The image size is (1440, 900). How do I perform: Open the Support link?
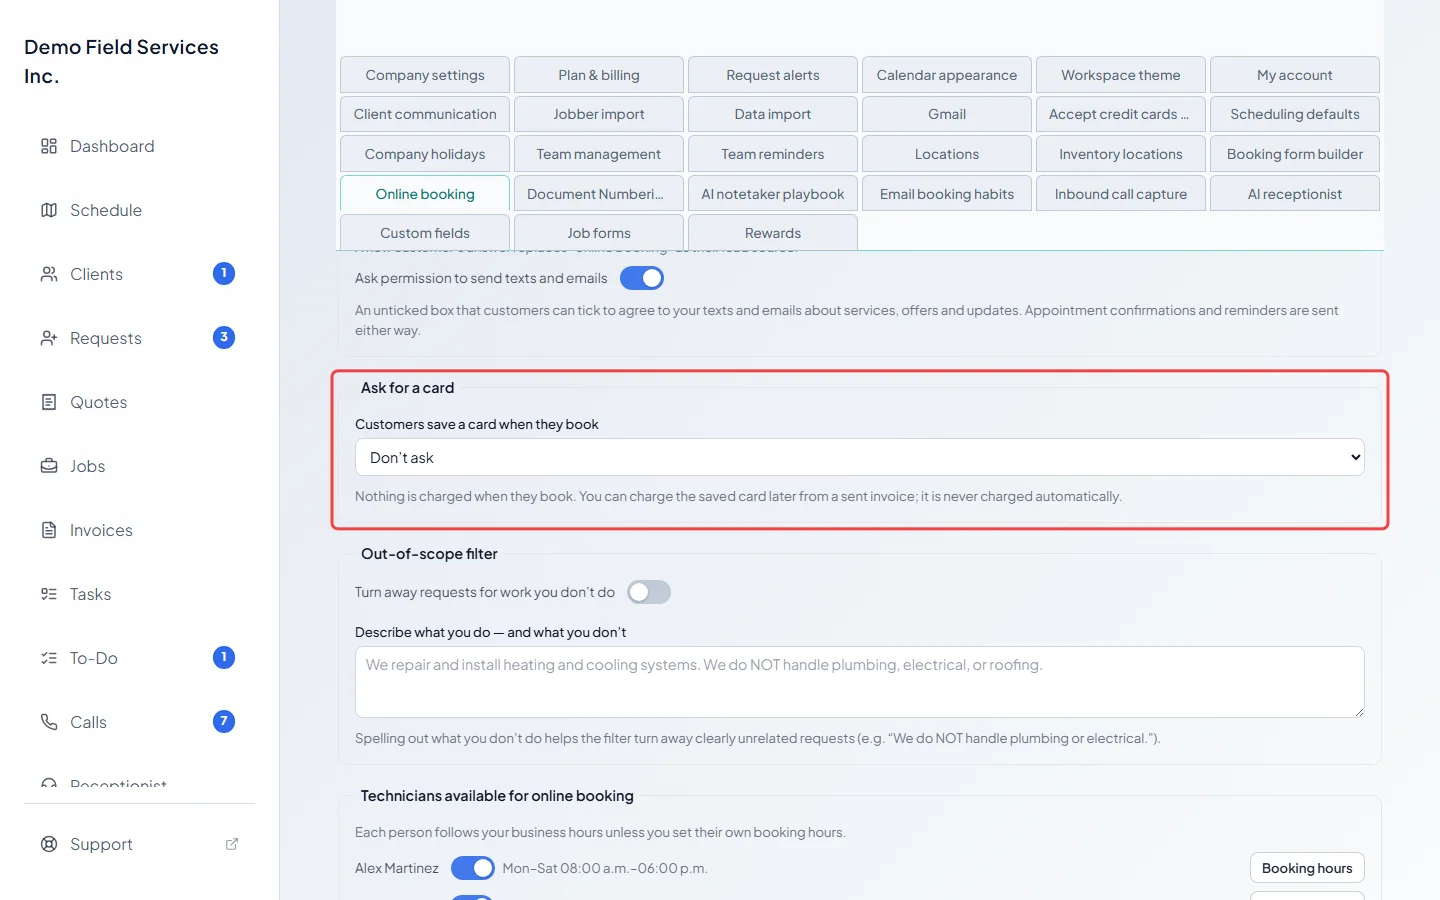140,844
